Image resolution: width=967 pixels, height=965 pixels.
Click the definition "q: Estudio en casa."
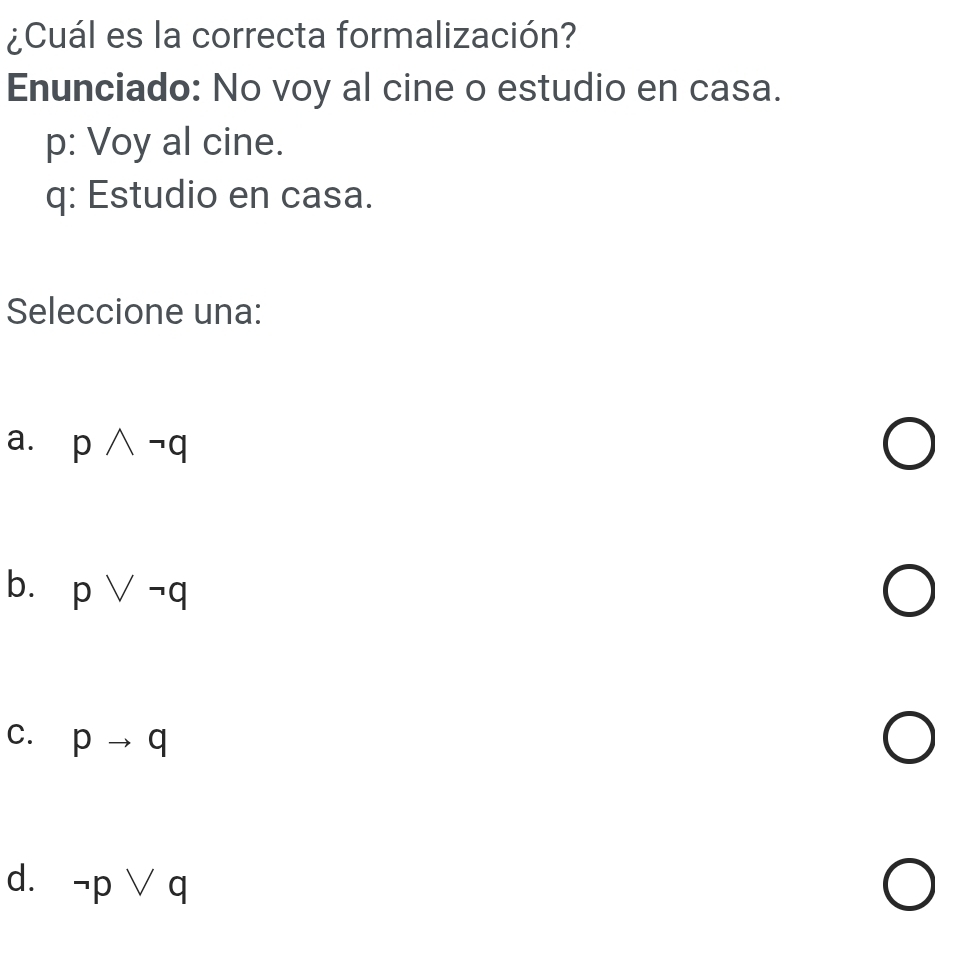[210, 196]
